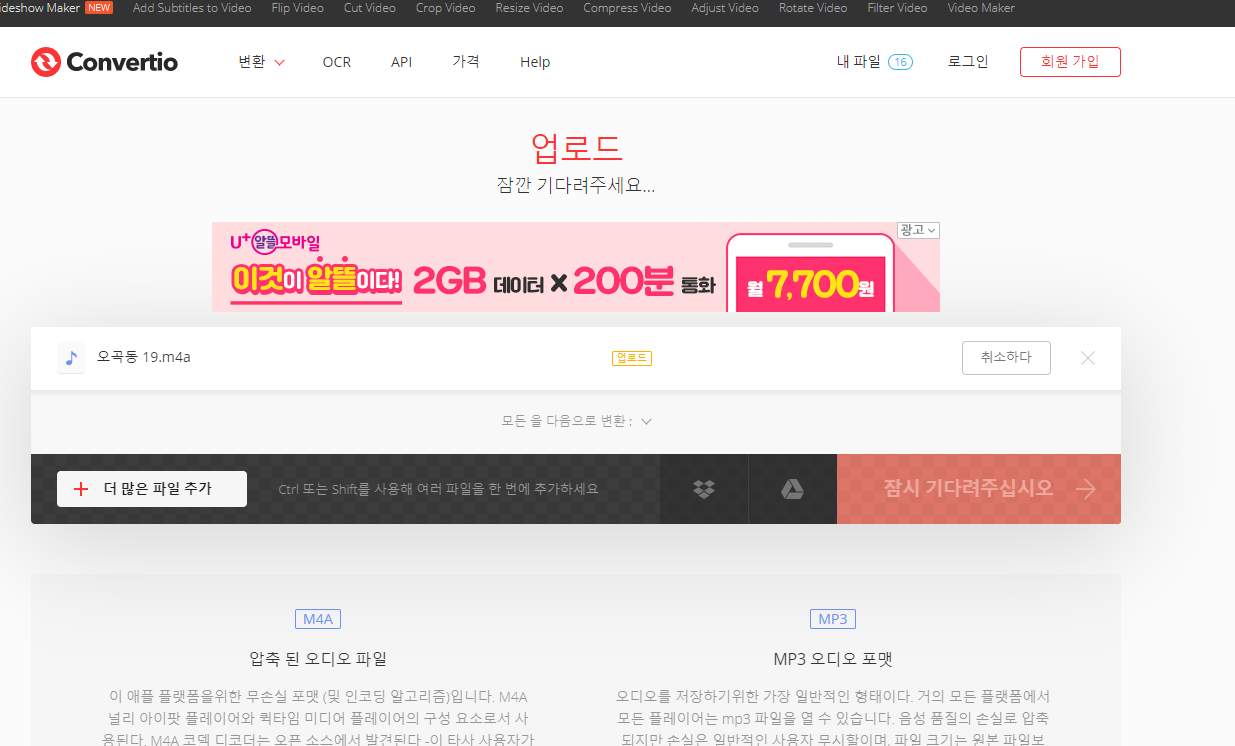
Task: Open Compress Video tool link
Action: coord(627,8)
